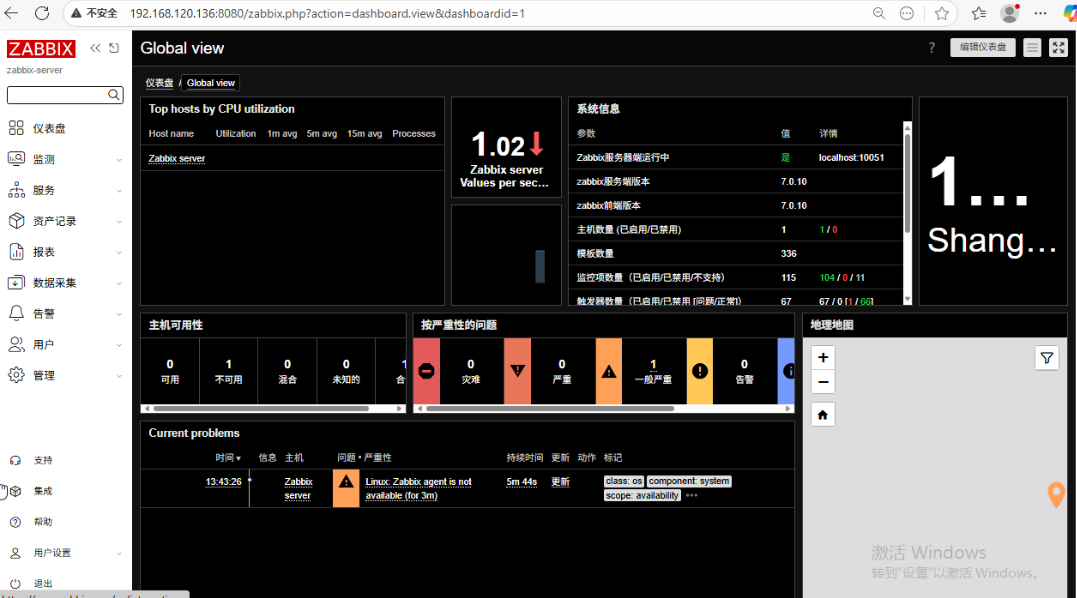Viewport: 1077px width, 598px height.
Task: Open the Zabbix server host link
Action: [x=176, y=158]
